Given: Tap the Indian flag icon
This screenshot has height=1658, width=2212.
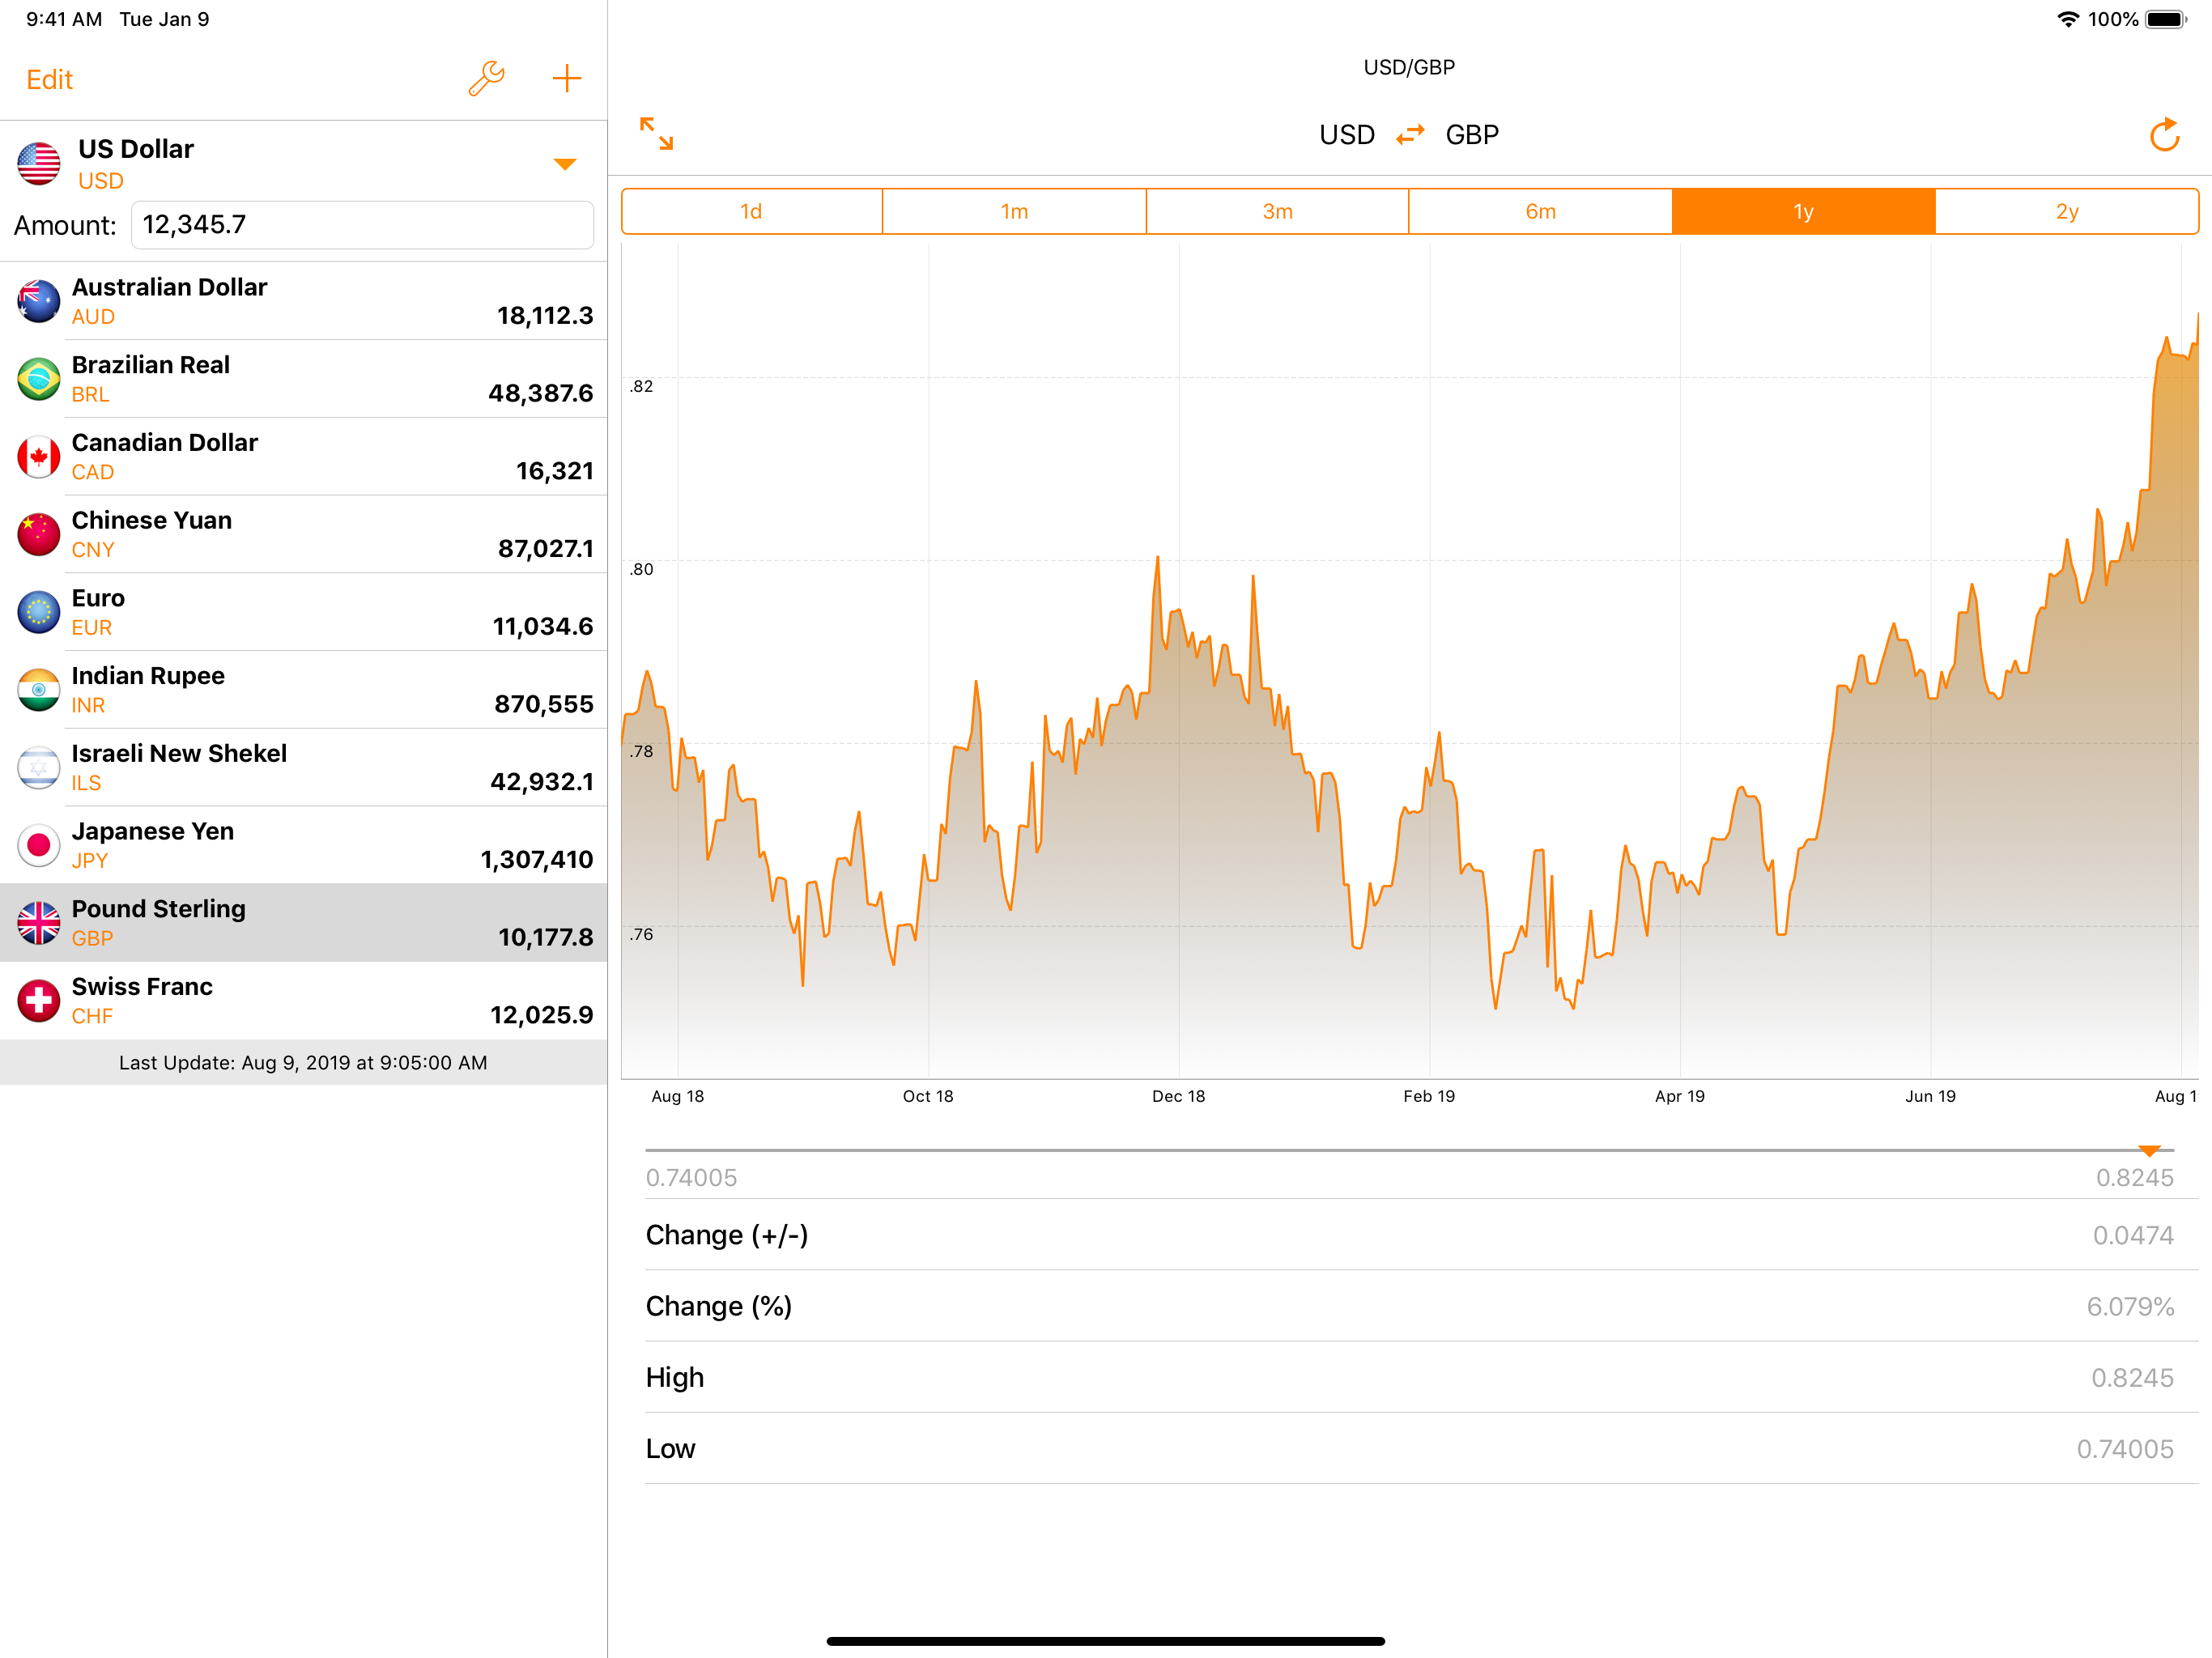Looking at the screenshot, I should [x=39, y=690].
